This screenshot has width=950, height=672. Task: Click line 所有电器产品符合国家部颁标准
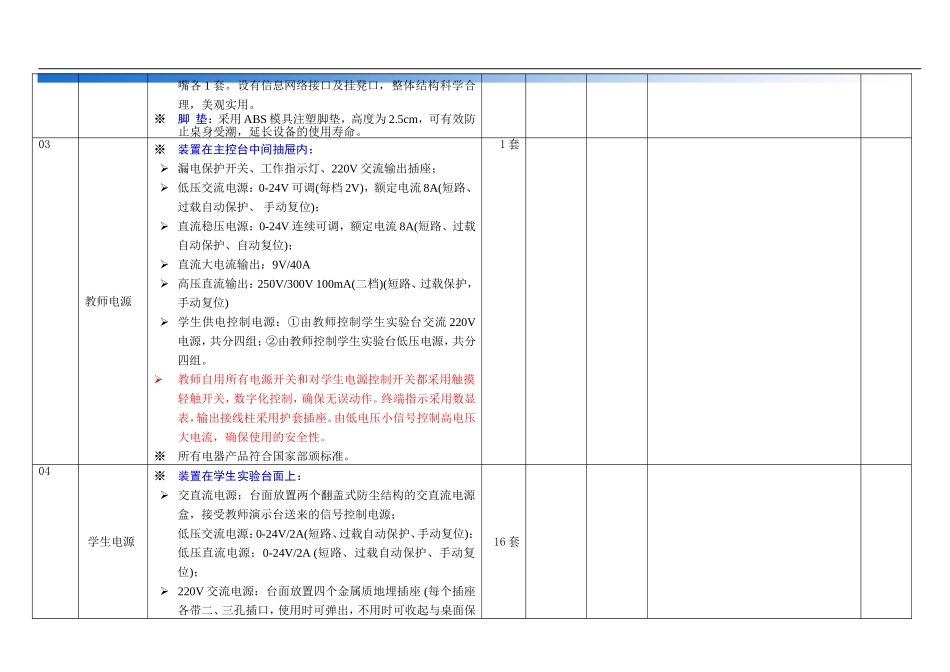(x=264, y=456)
